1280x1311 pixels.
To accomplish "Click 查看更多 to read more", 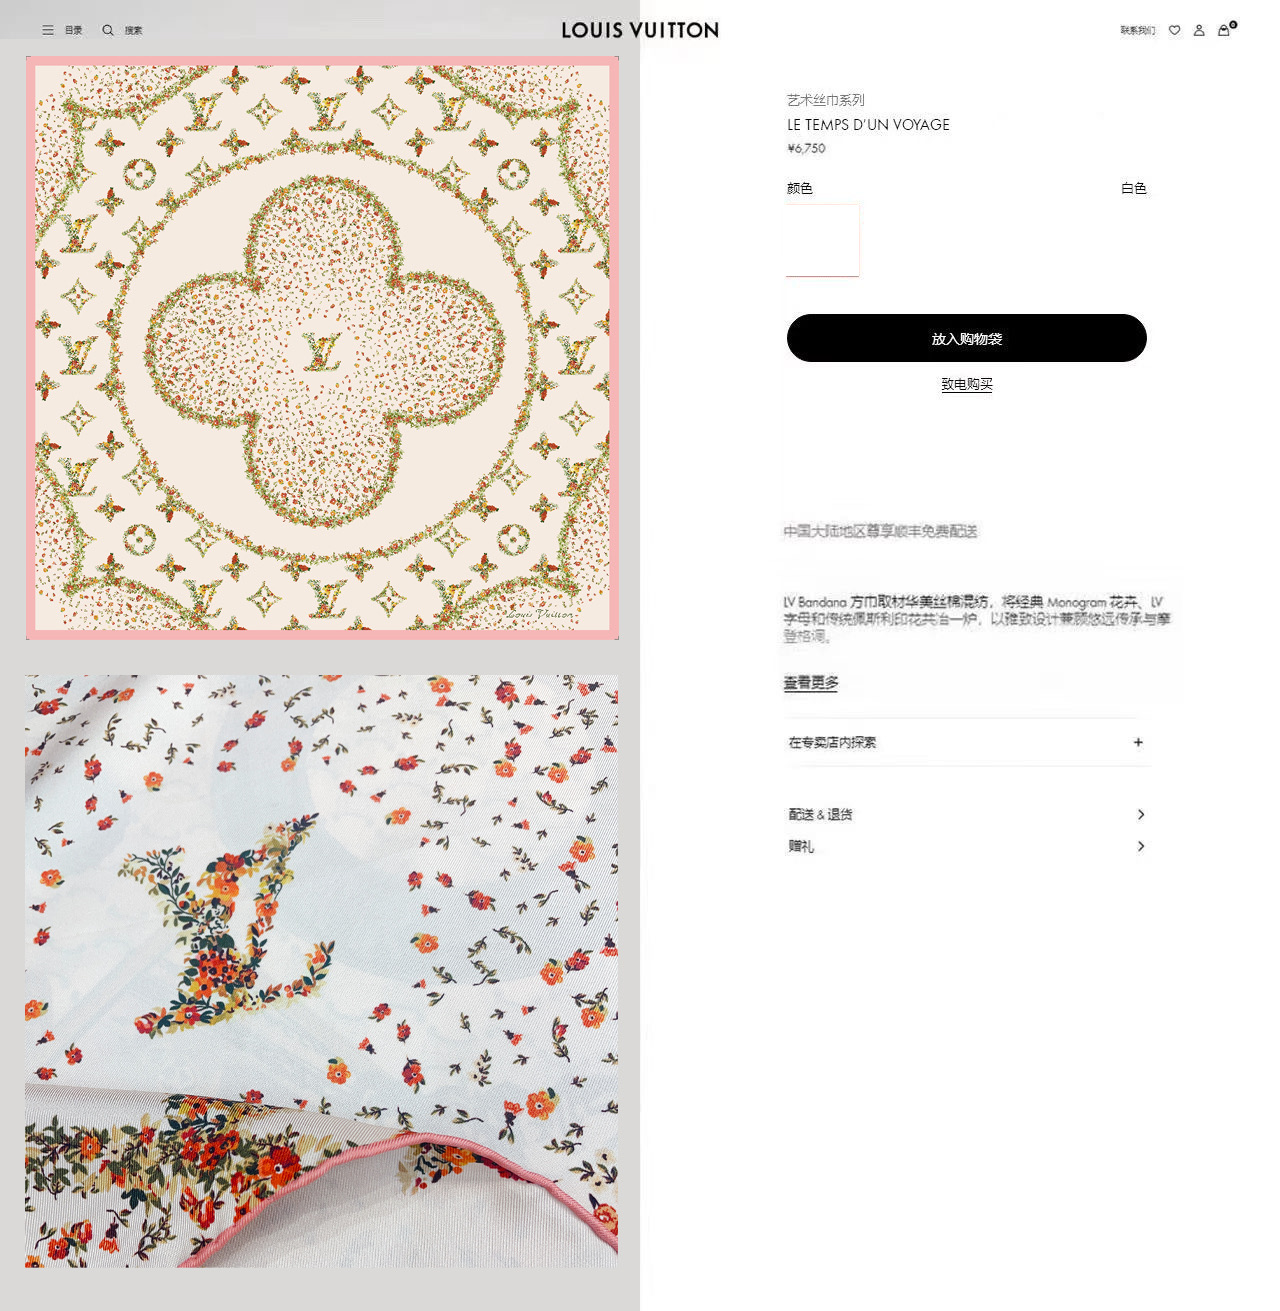I will point(811,682).
